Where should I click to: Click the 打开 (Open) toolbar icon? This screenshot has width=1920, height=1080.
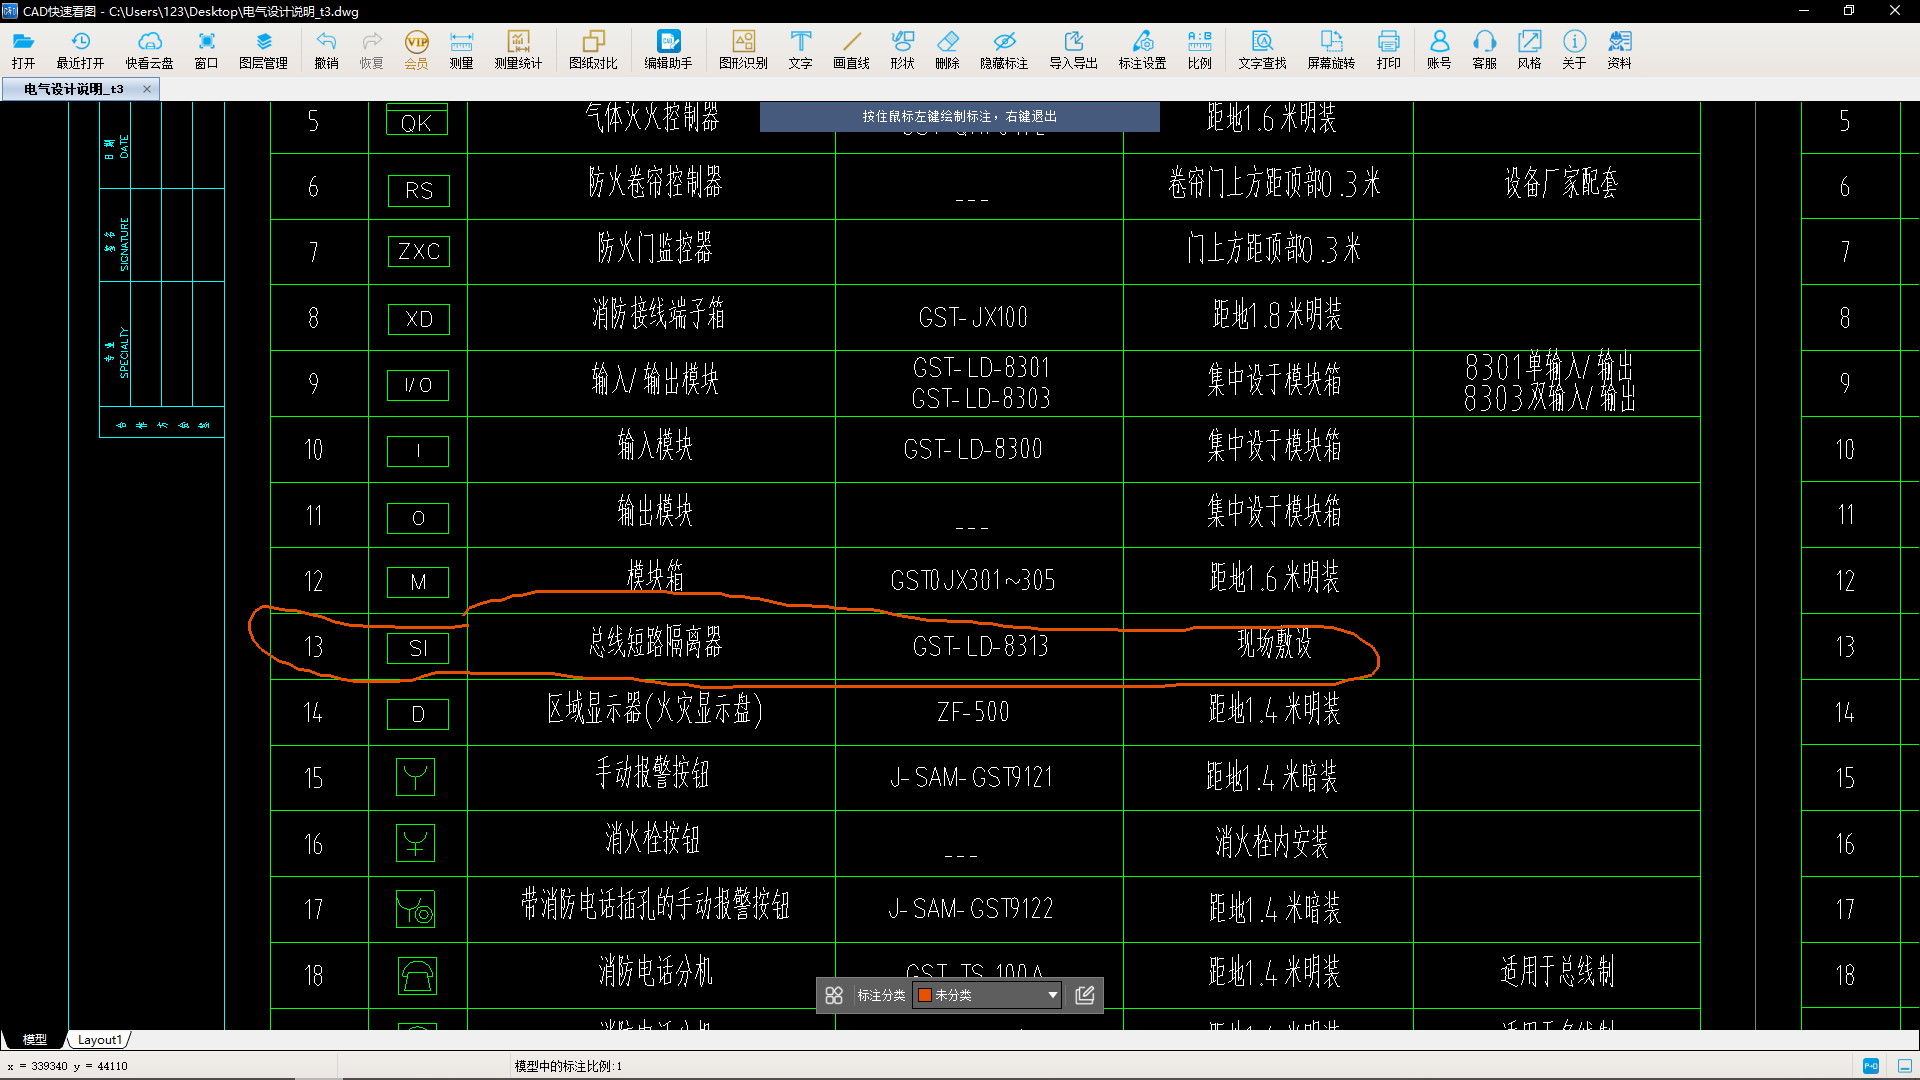click(x=24, y=49)
